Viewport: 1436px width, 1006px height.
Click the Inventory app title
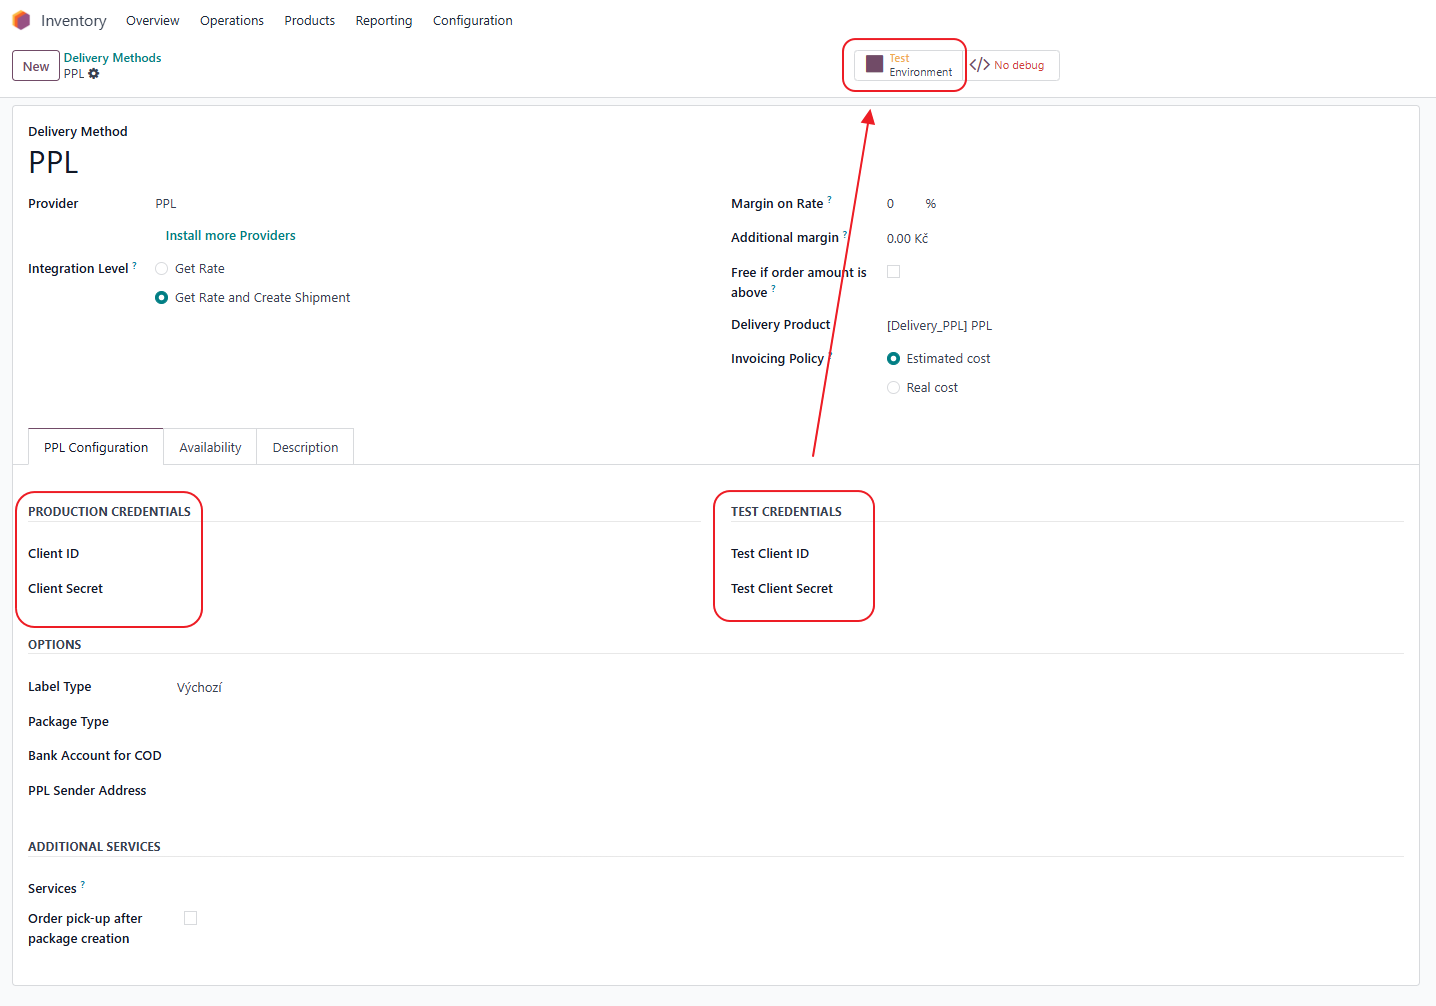pos(73,21)
